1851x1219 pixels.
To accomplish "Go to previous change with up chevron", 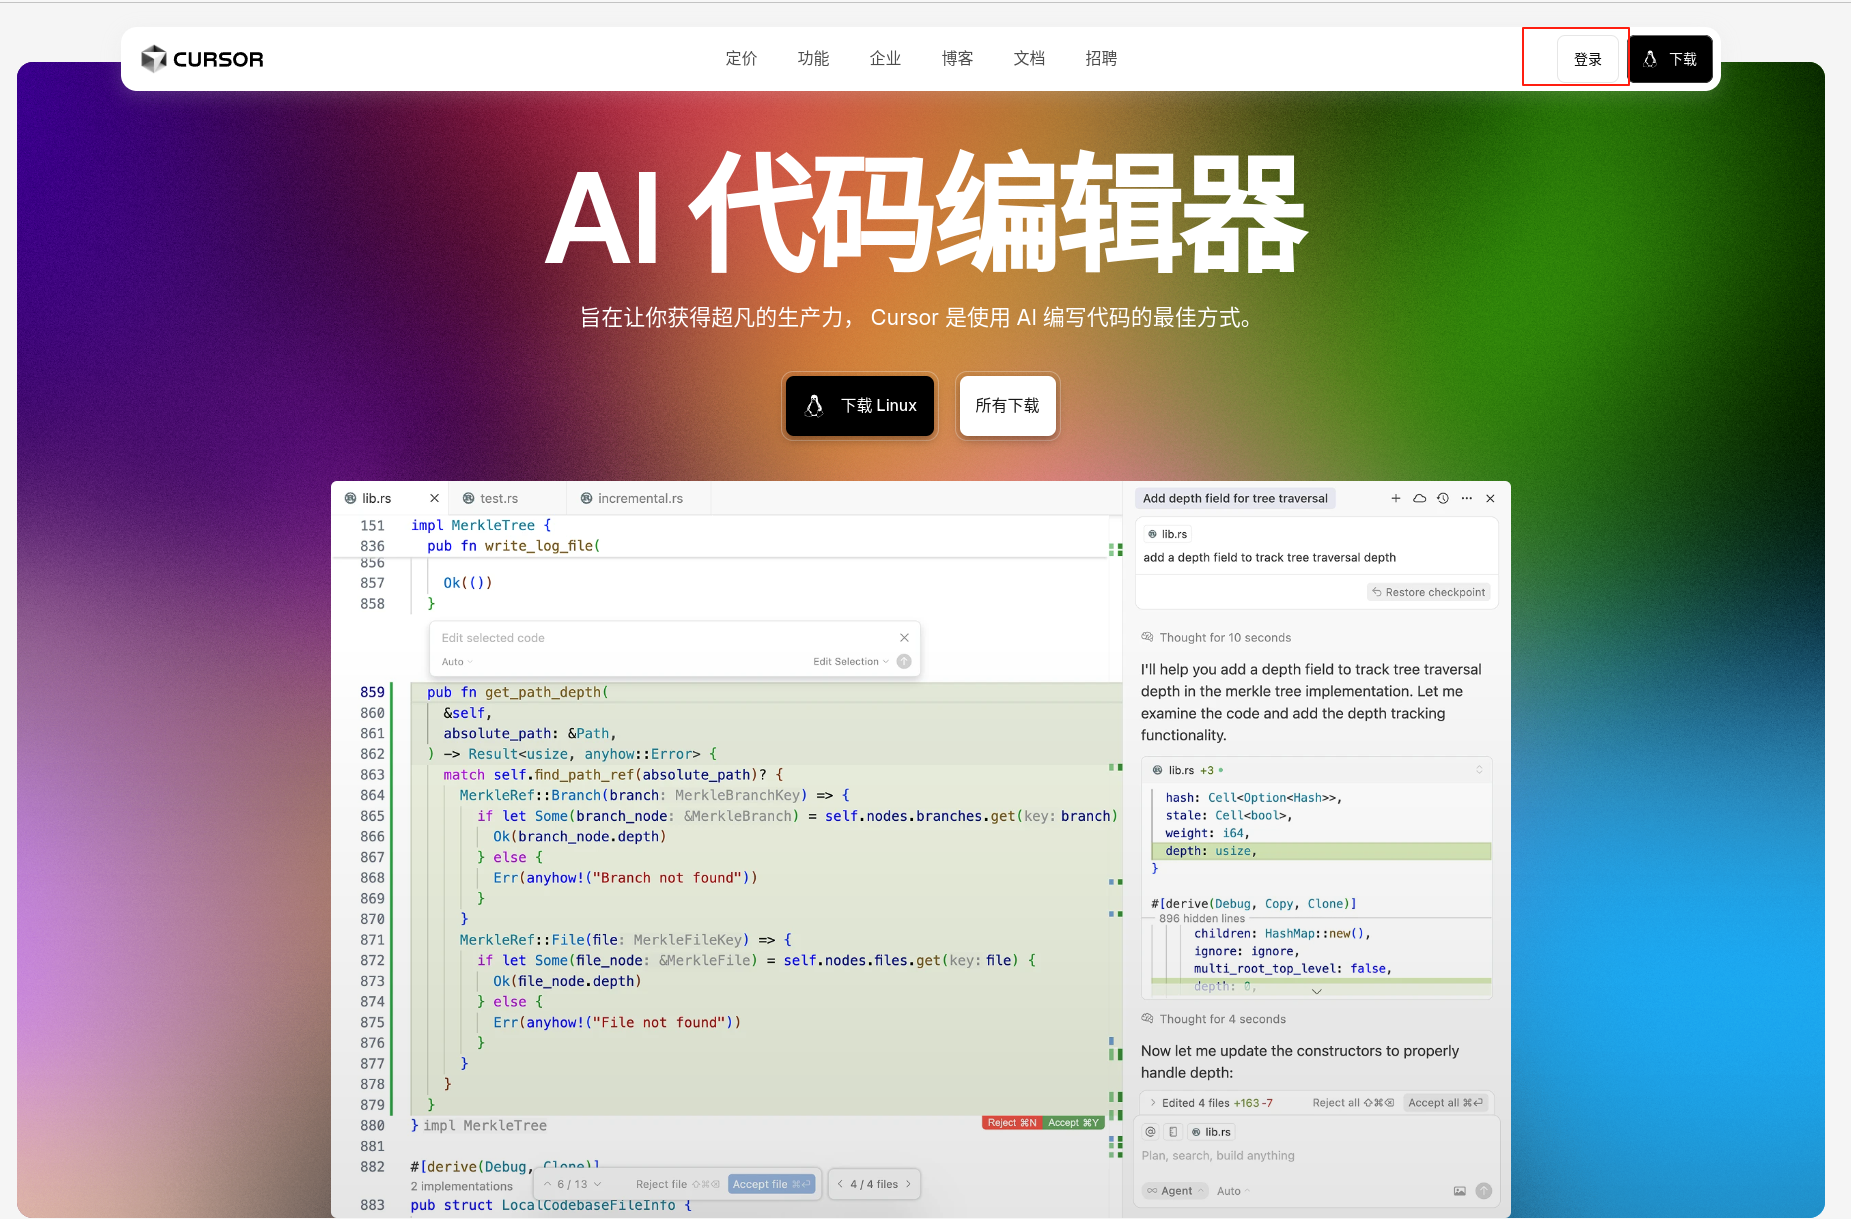I will click(547, 1184).
